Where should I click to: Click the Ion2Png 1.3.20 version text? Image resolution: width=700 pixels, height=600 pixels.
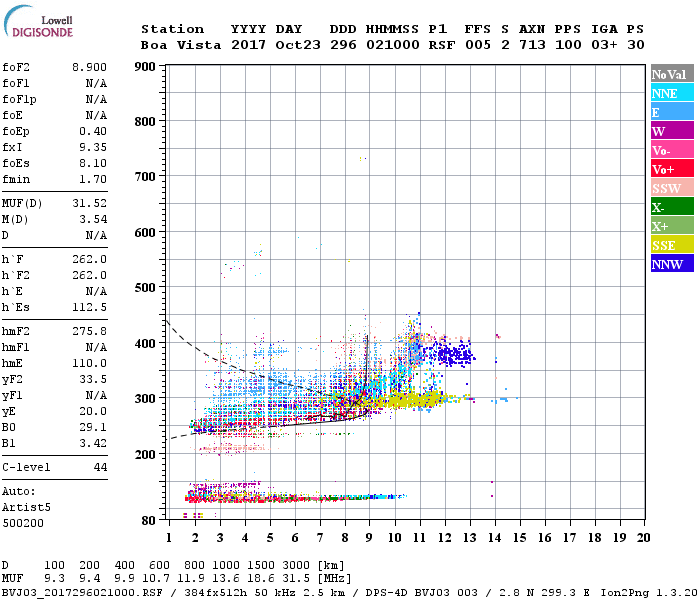click(x=649, y=592)
